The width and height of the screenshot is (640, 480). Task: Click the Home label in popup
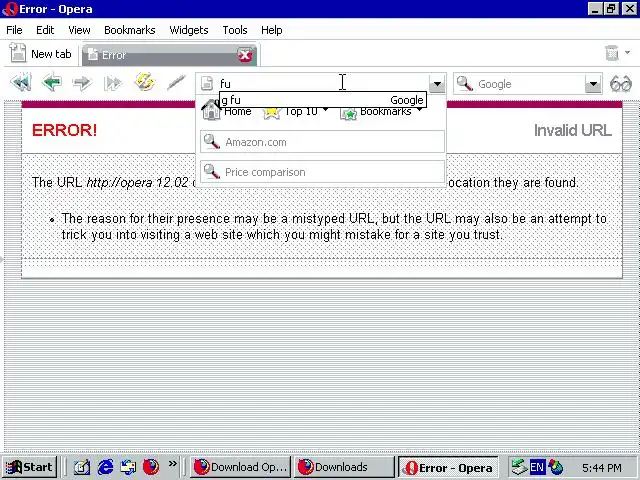[238, 112]
